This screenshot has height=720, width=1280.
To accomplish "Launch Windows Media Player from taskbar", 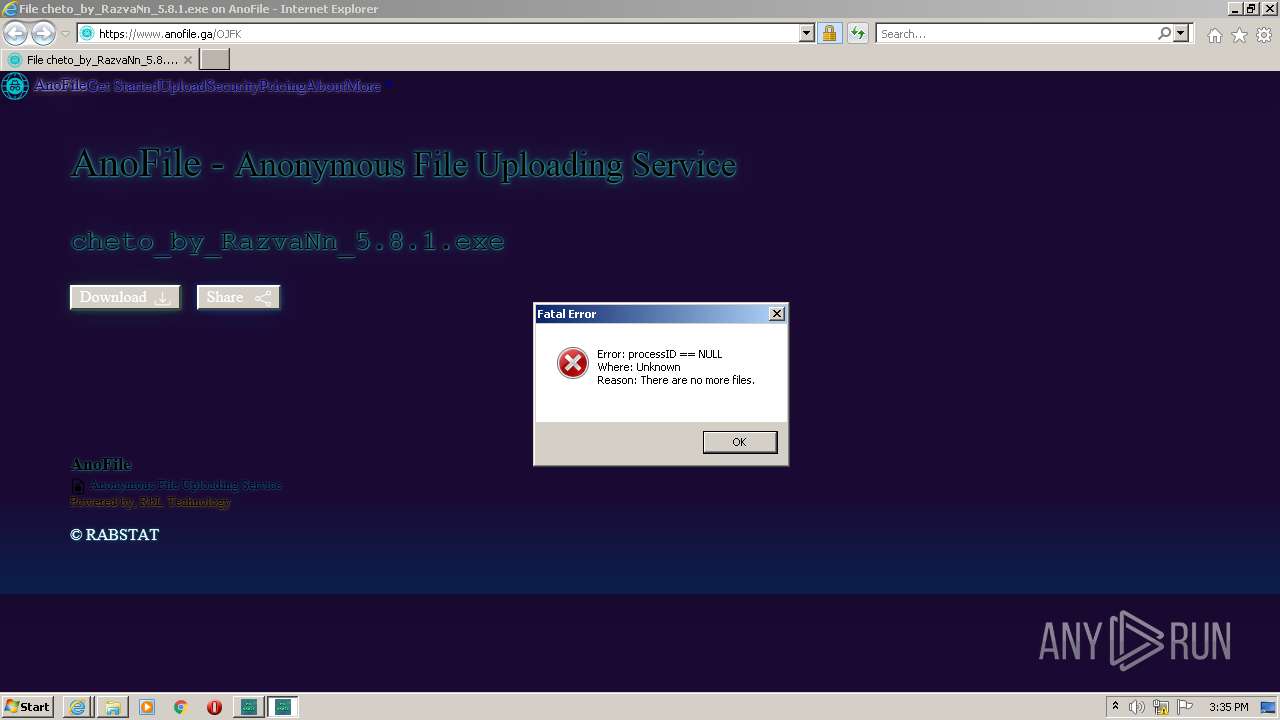I will pos(147,707).
